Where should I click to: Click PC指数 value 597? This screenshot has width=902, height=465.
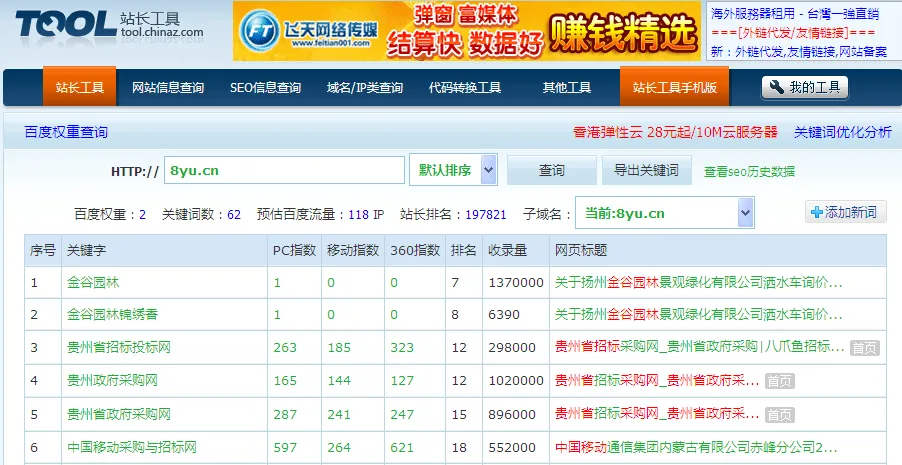(x=285, y=448)
